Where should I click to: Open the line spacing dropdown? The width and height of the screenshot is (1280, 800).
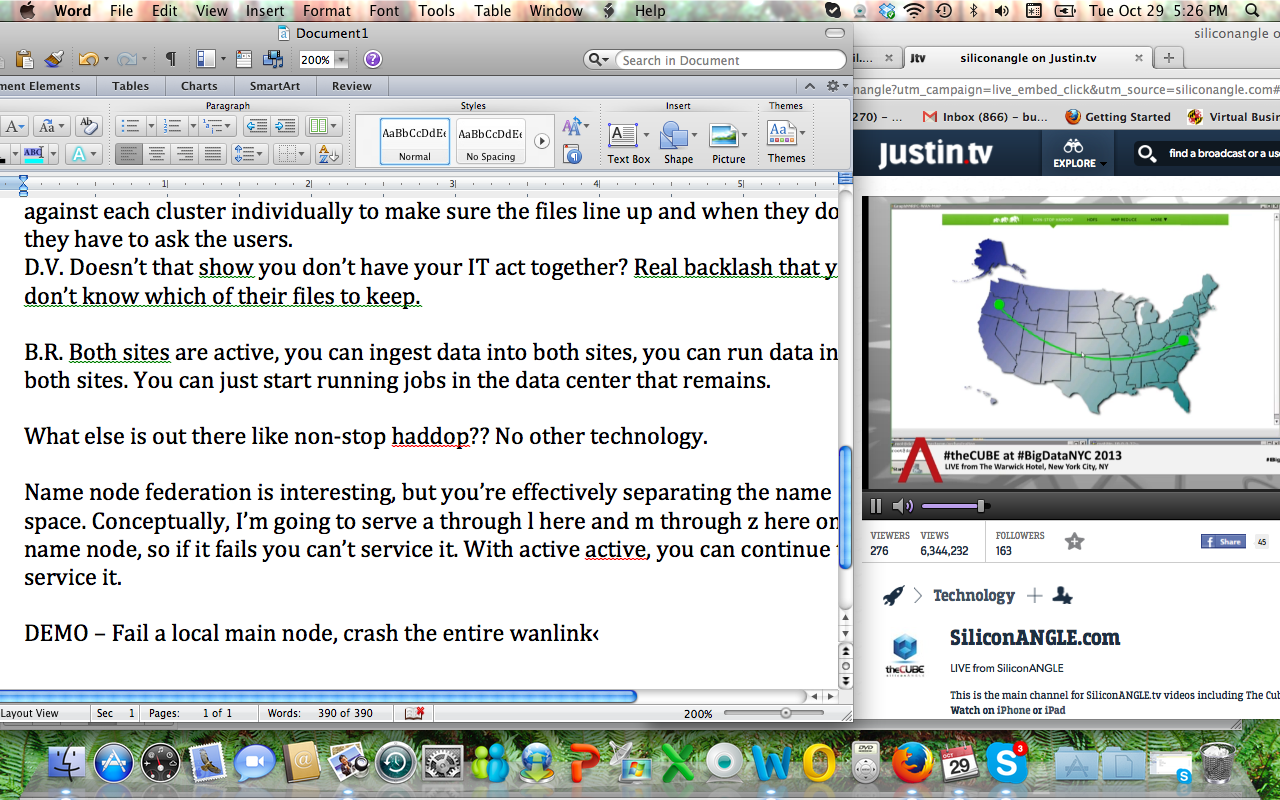pyautogui.click(x=248, y=154)
